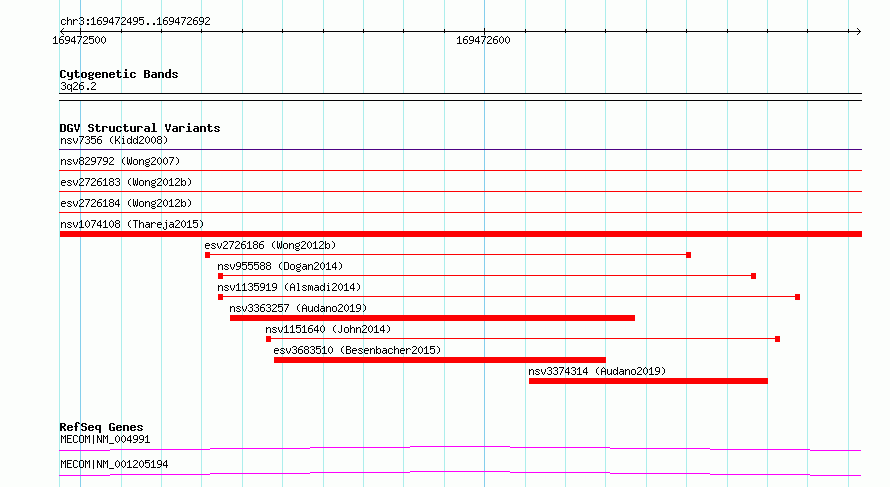Click the right end marker of nsv1151640
890x487 pixels.
point(778,339)
